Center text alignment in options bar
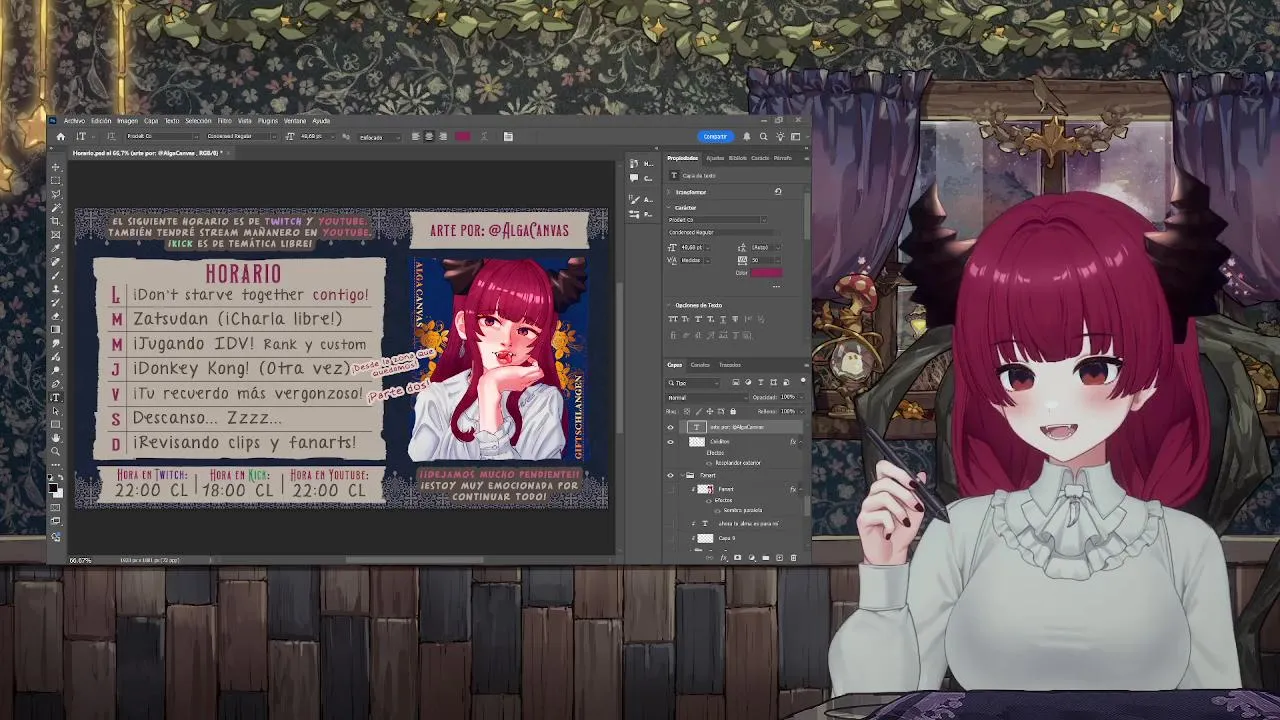The width and height of the screenshot is (1280, 720). 429,137
